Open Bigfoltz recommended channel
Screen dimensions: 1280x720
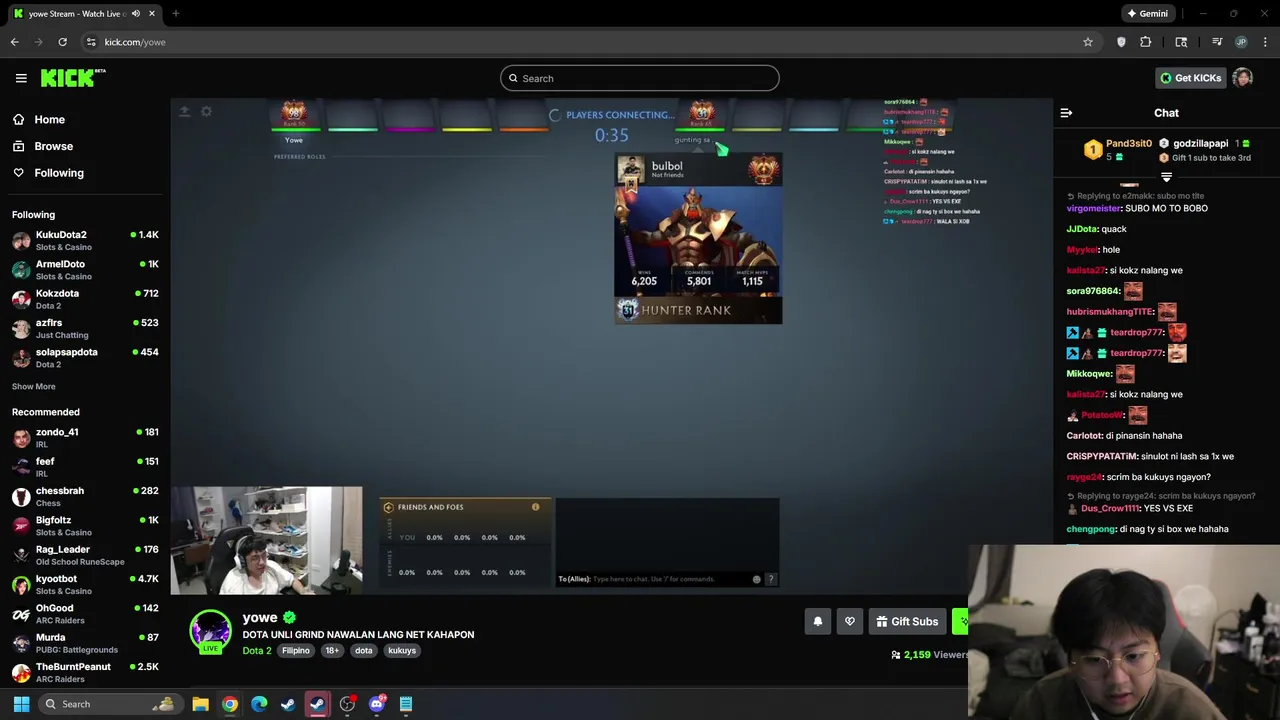pyautogui.click(x=85, y=525)
